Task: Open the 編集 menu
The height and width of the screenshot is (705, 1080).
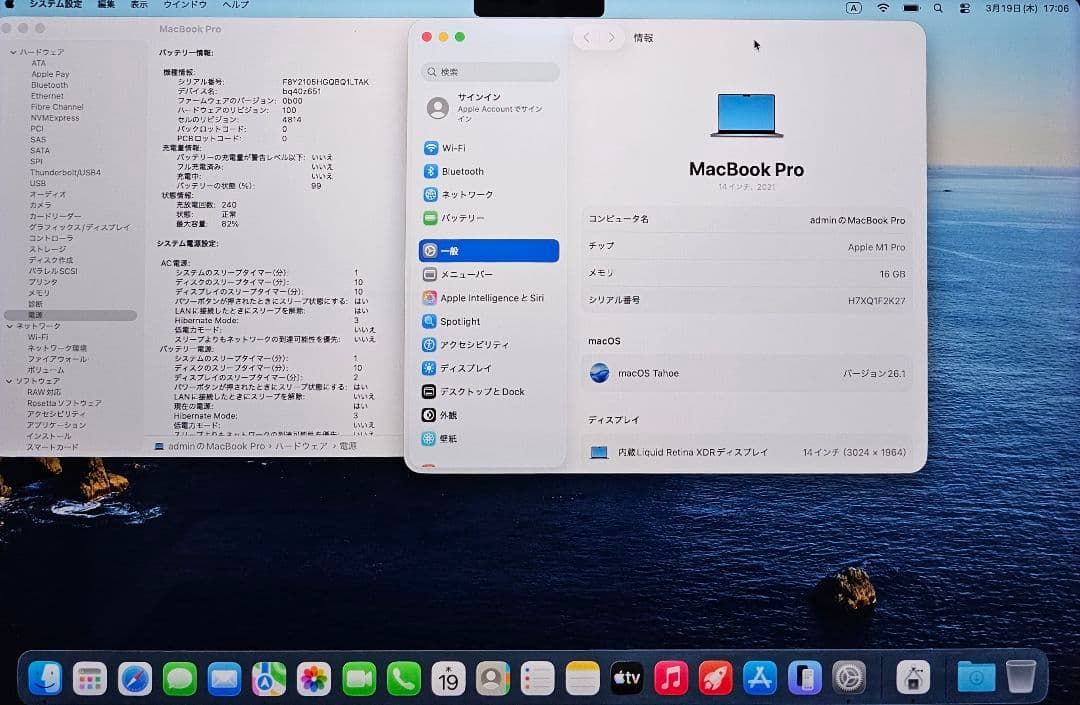Action: tap(106, 5)
